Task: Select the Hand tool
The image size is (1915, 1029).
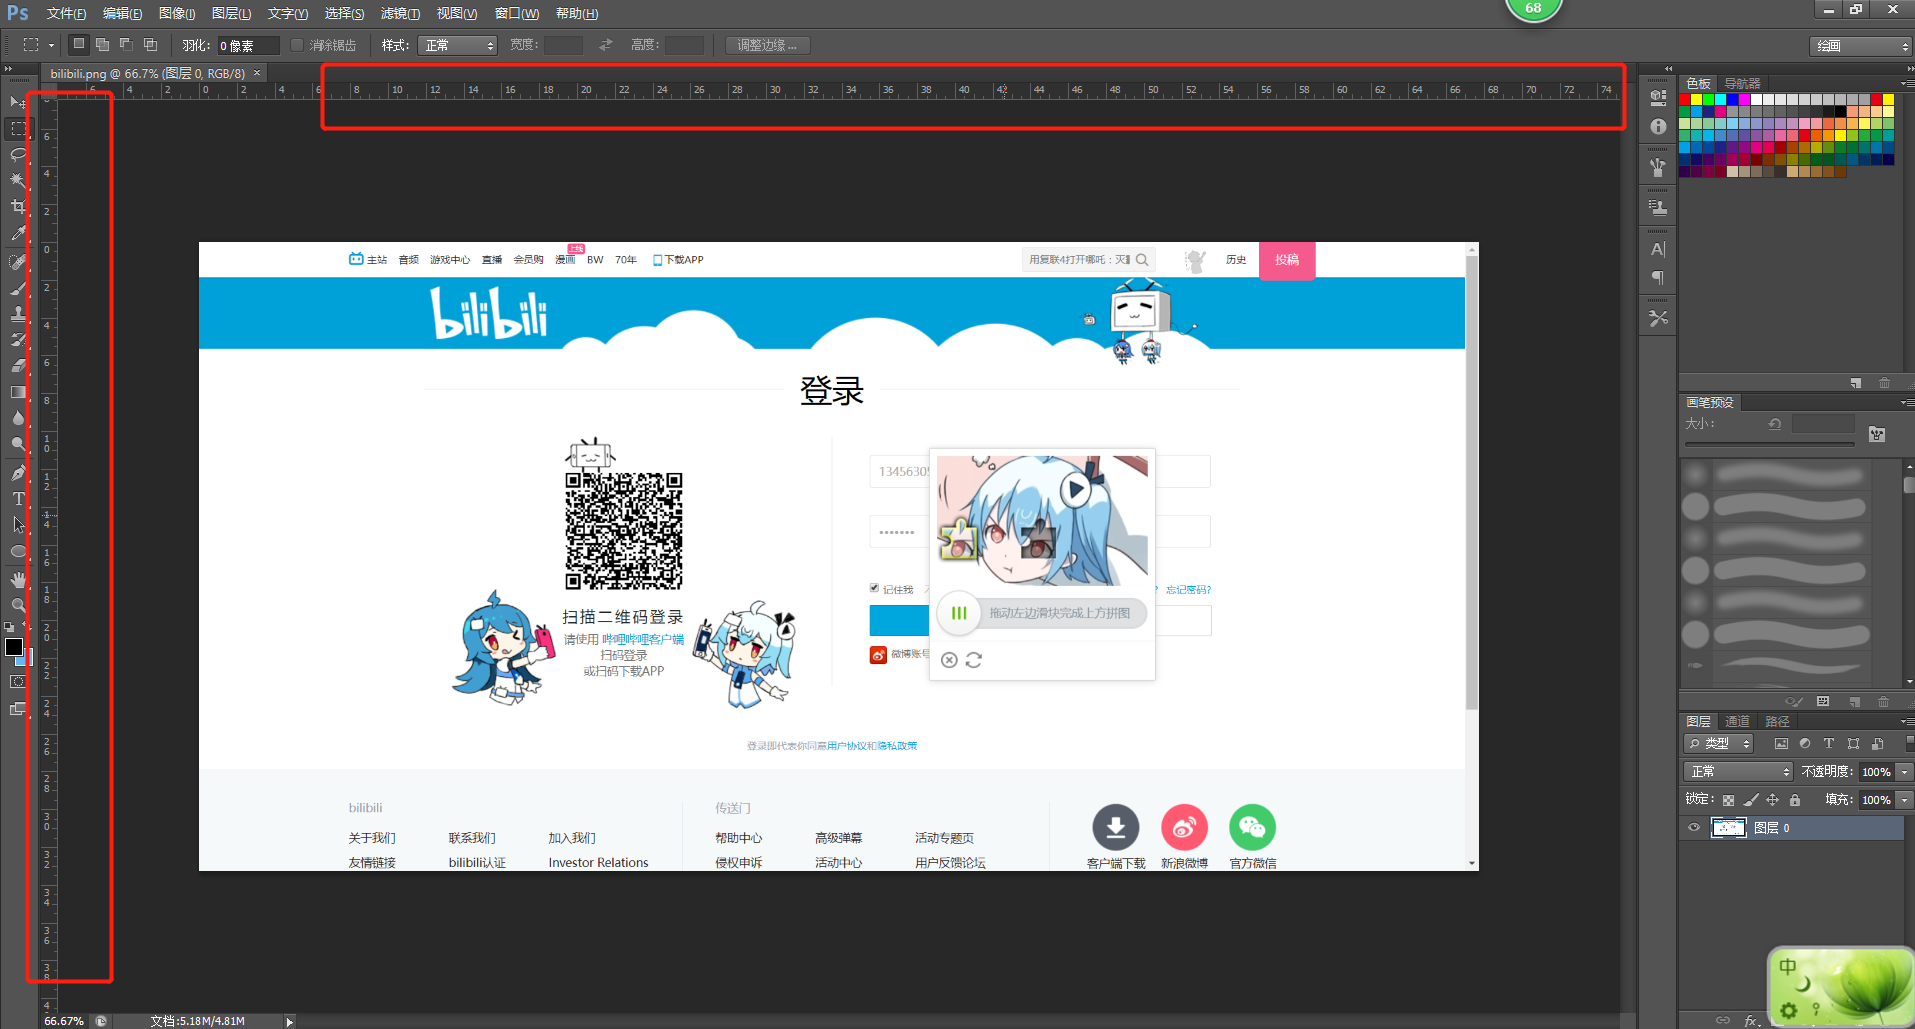Action: point(18,580)
